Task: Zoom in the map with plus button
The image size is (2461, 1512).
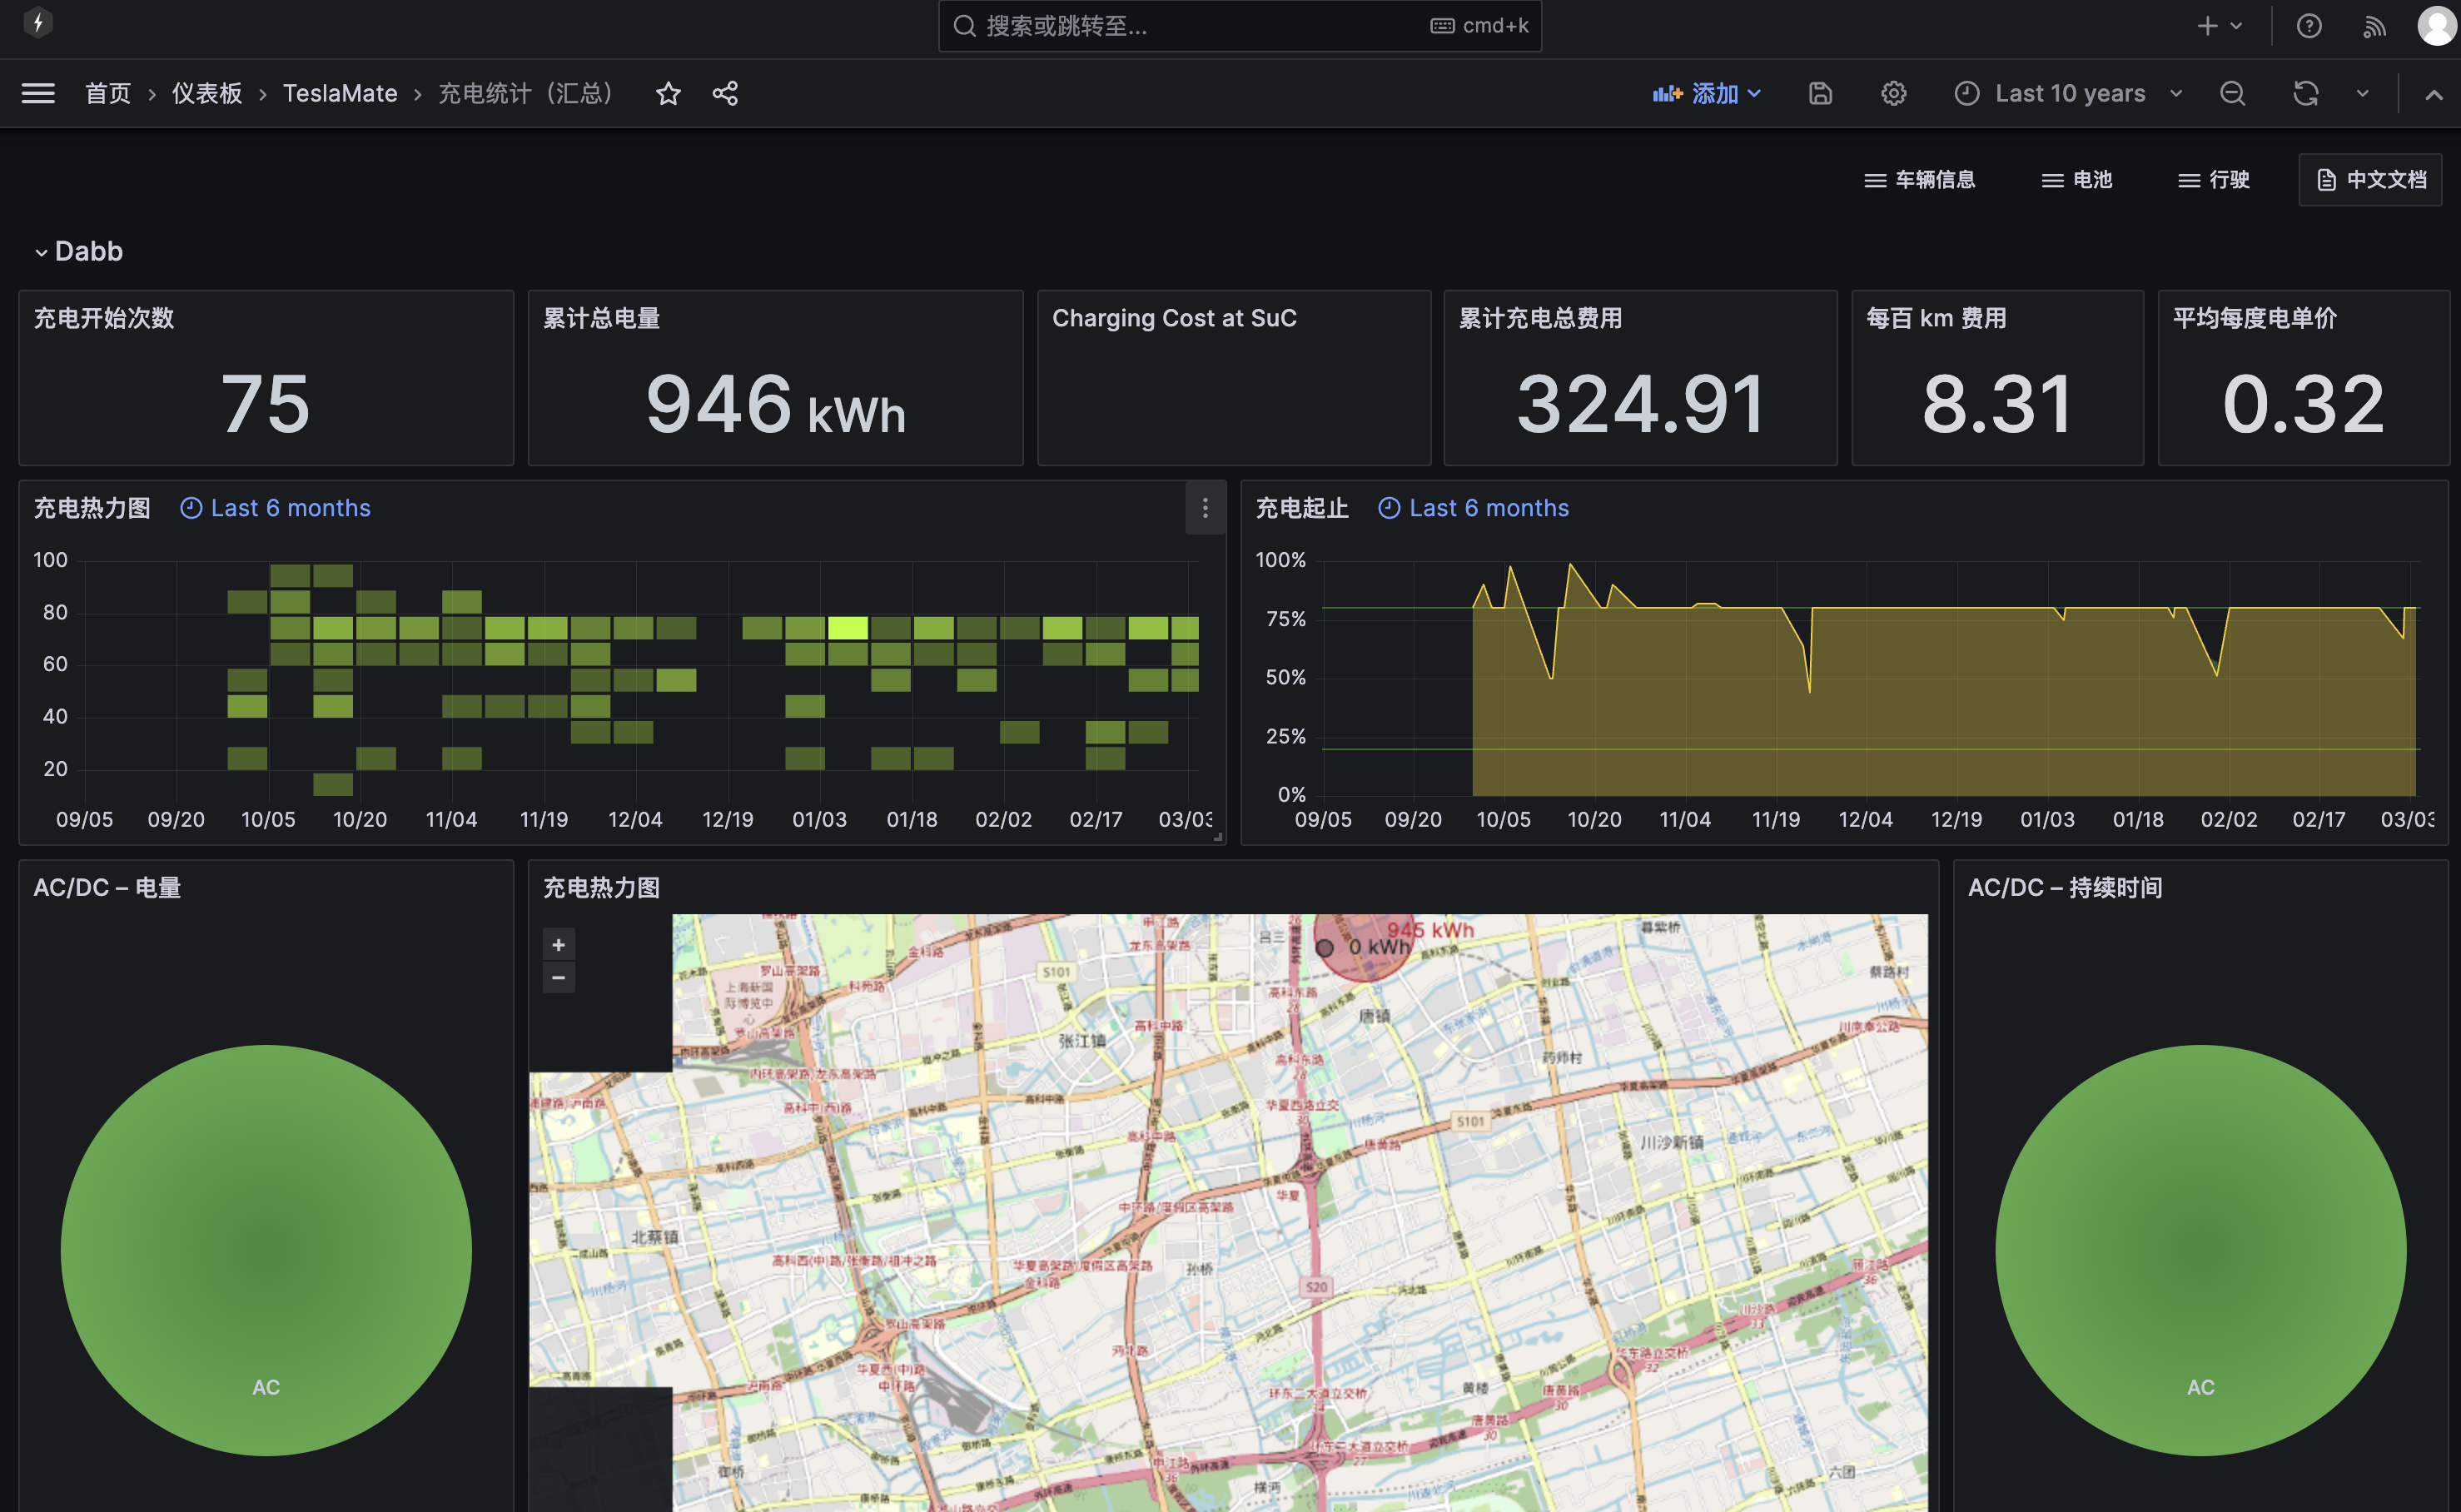Action: pyautogui.click(x=558, y=944)
